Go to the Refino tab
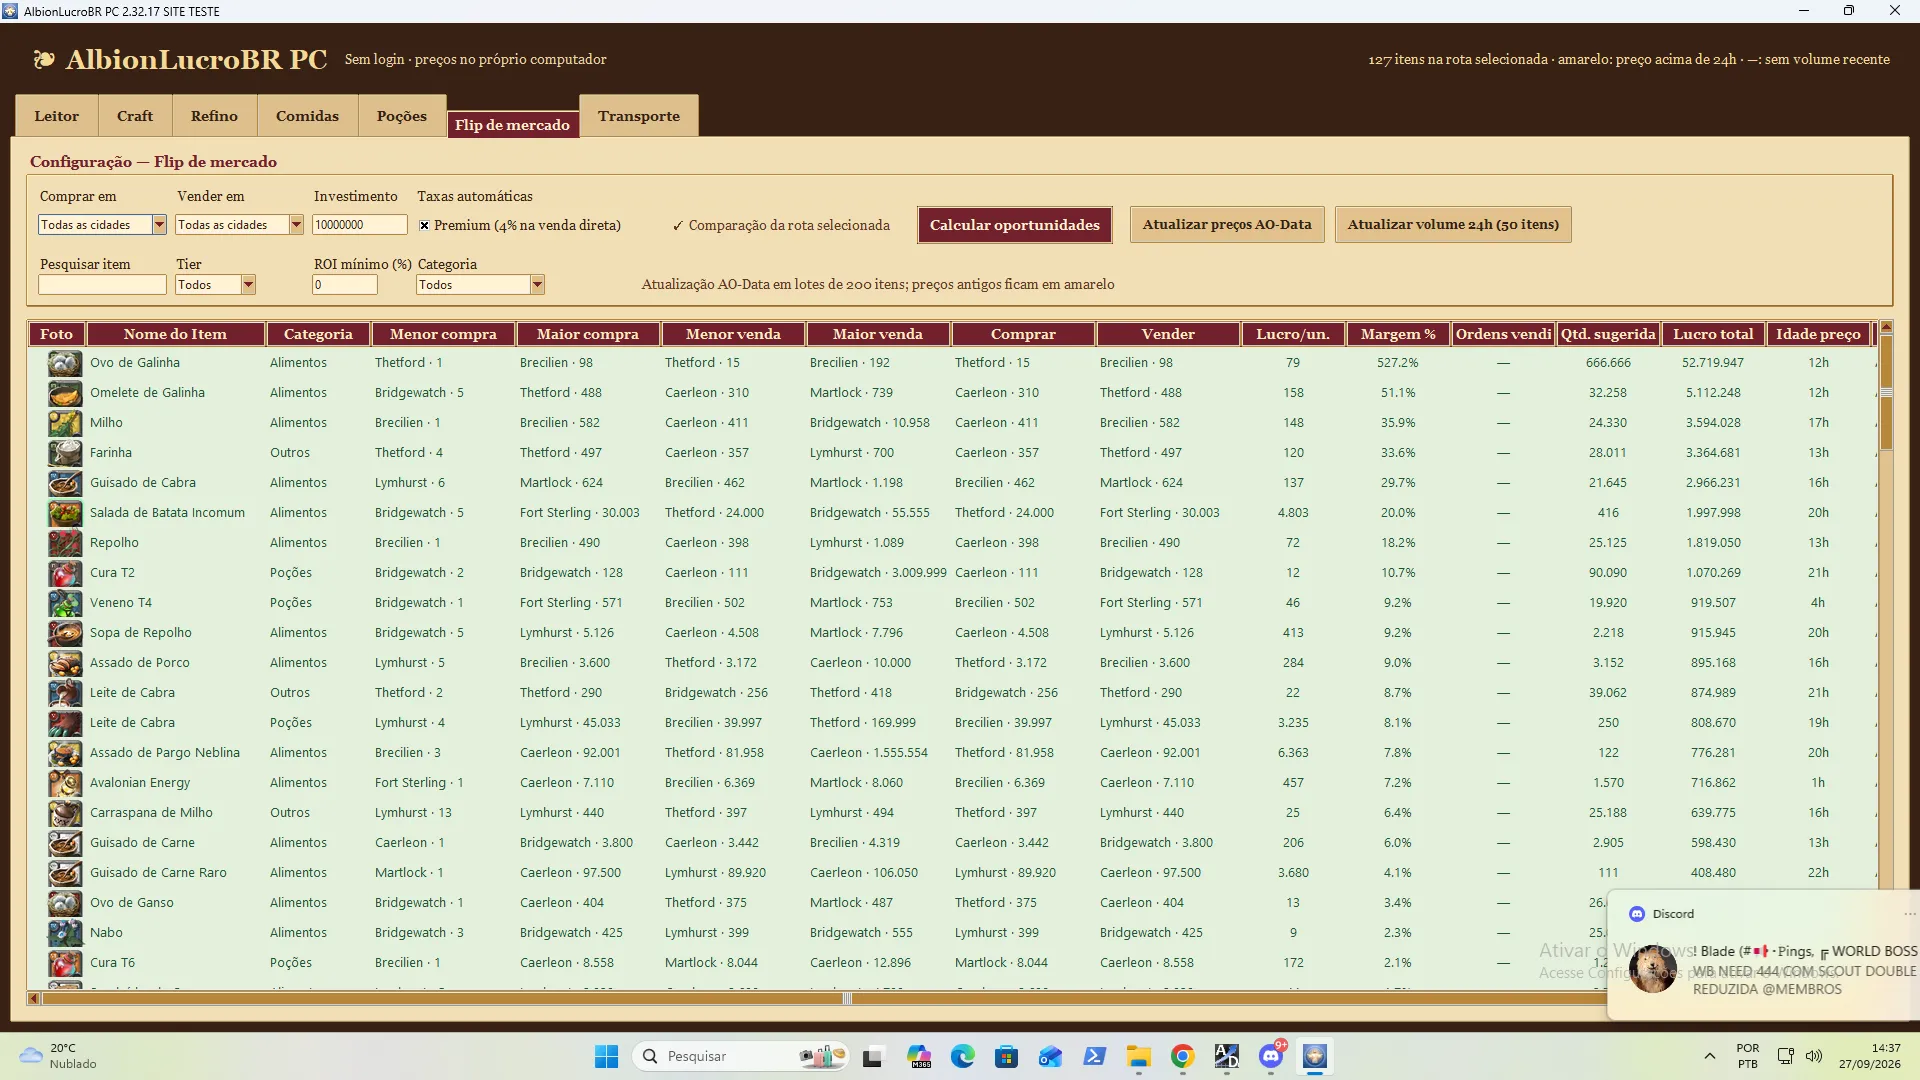This screenshot has width=1920, height=1080. pos(215,116)
